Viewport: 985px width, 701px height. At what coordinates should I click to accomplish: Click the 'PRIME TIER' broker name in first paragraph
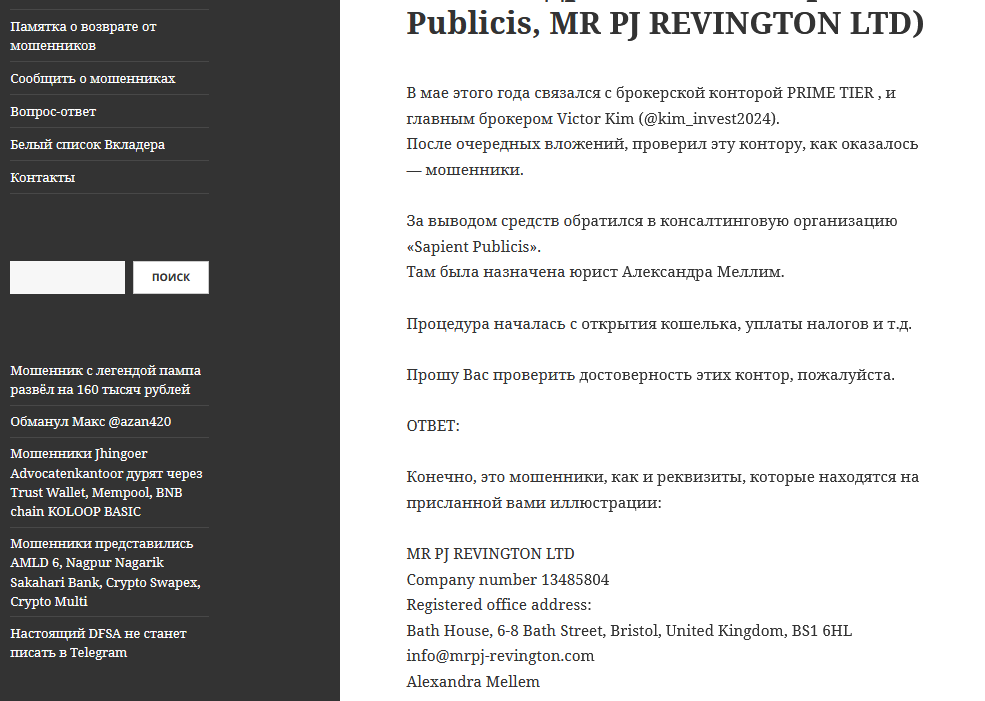[x=830, y=93]
